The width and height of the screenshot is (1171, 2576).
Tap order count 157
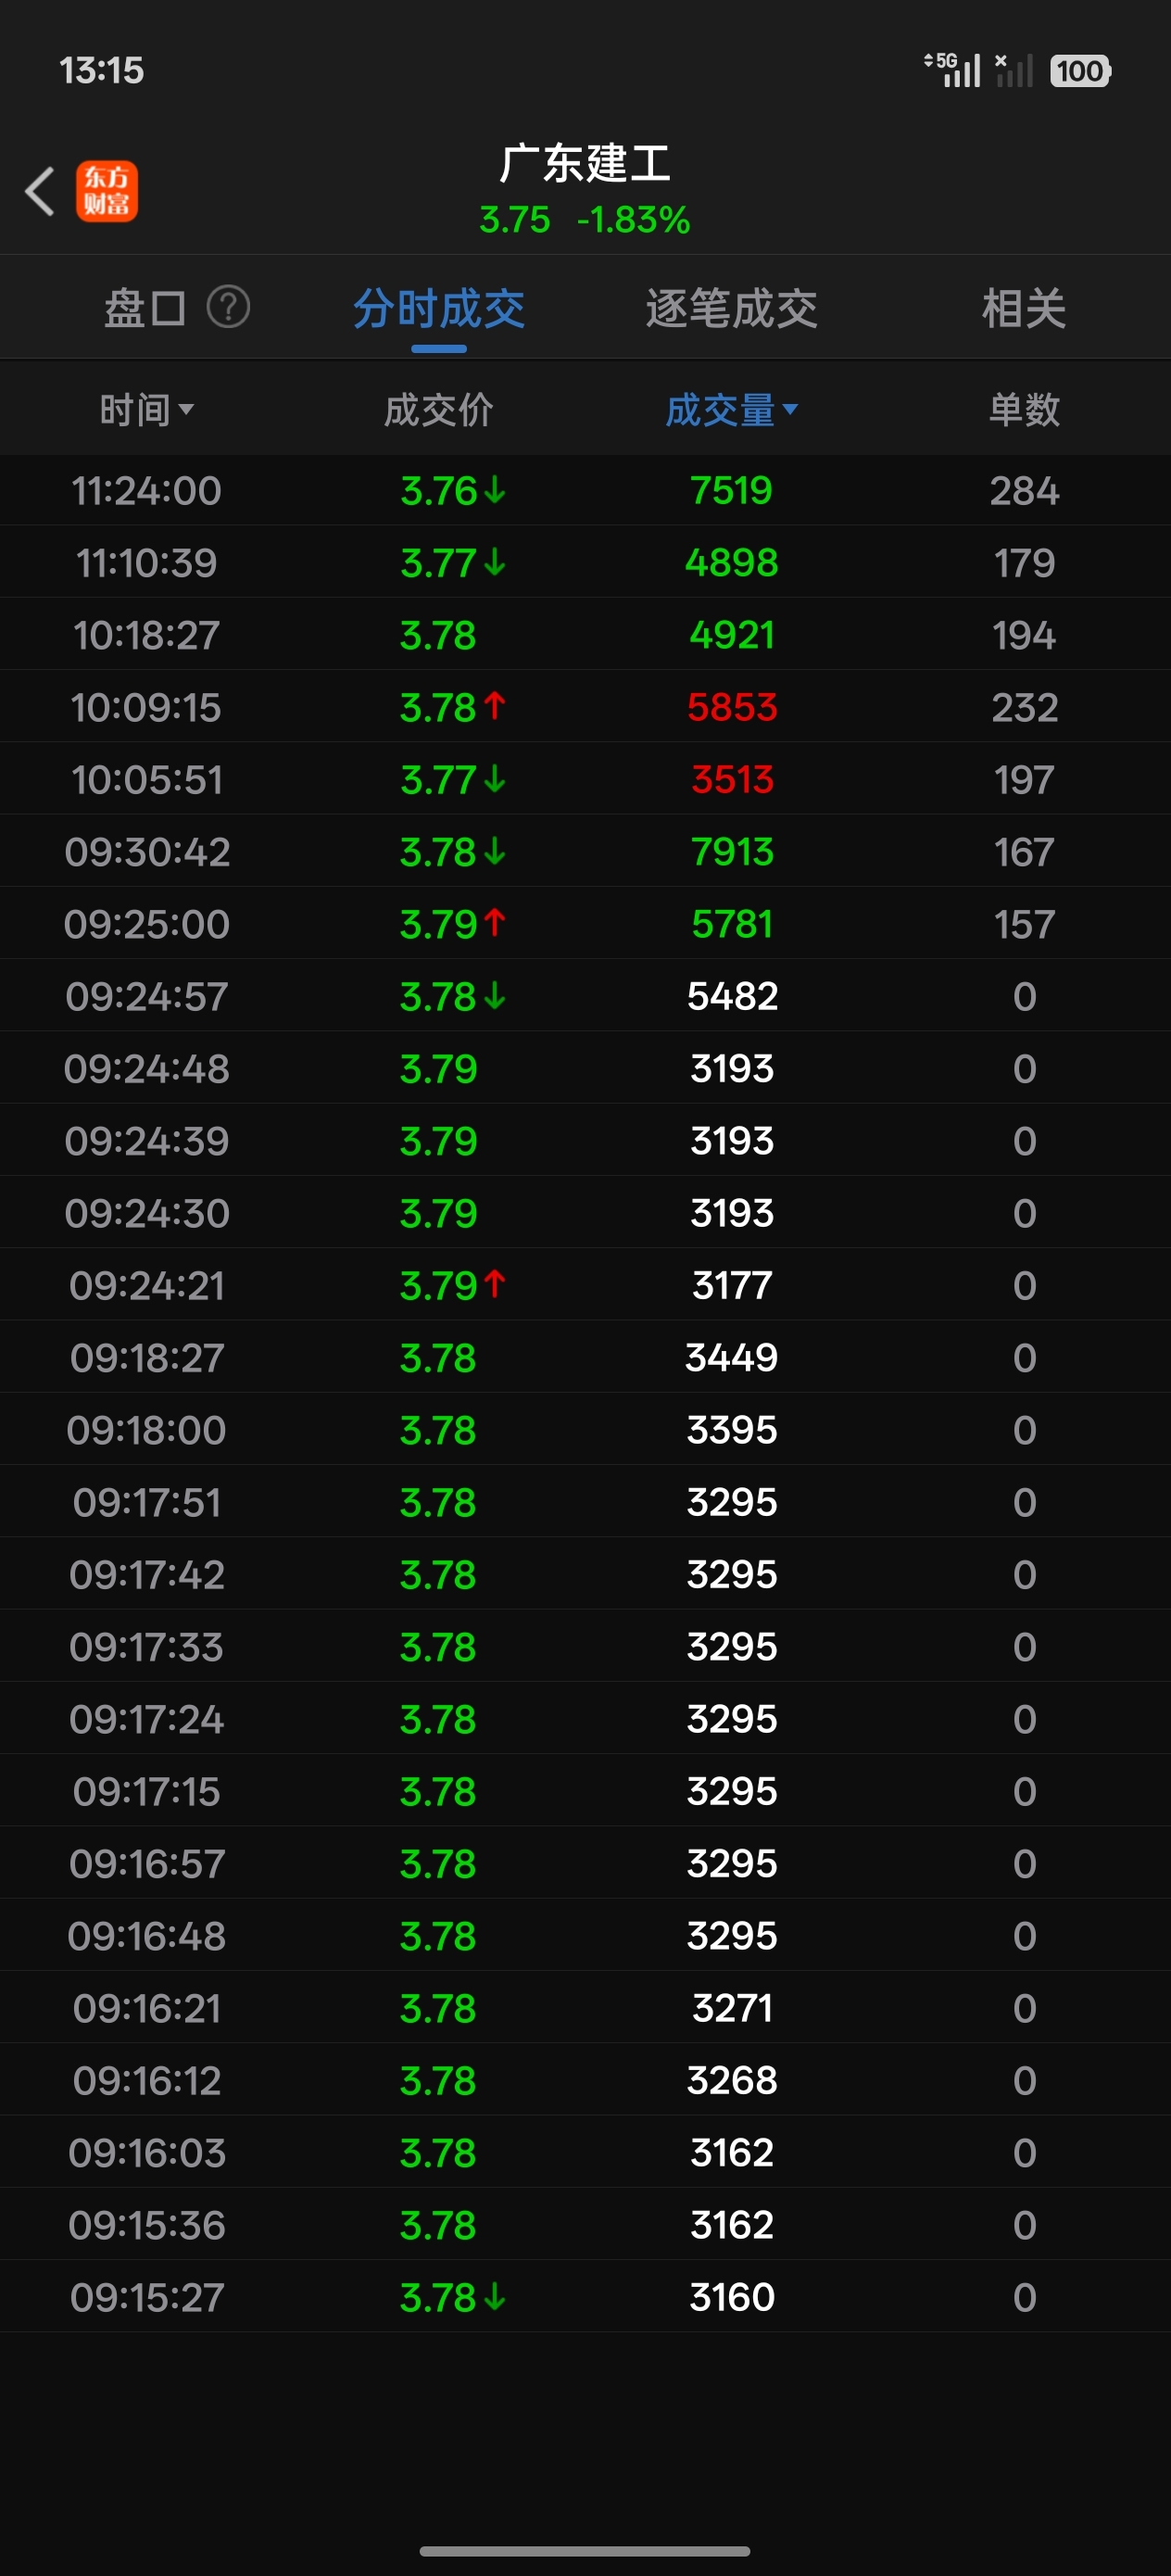(1024, 923)
